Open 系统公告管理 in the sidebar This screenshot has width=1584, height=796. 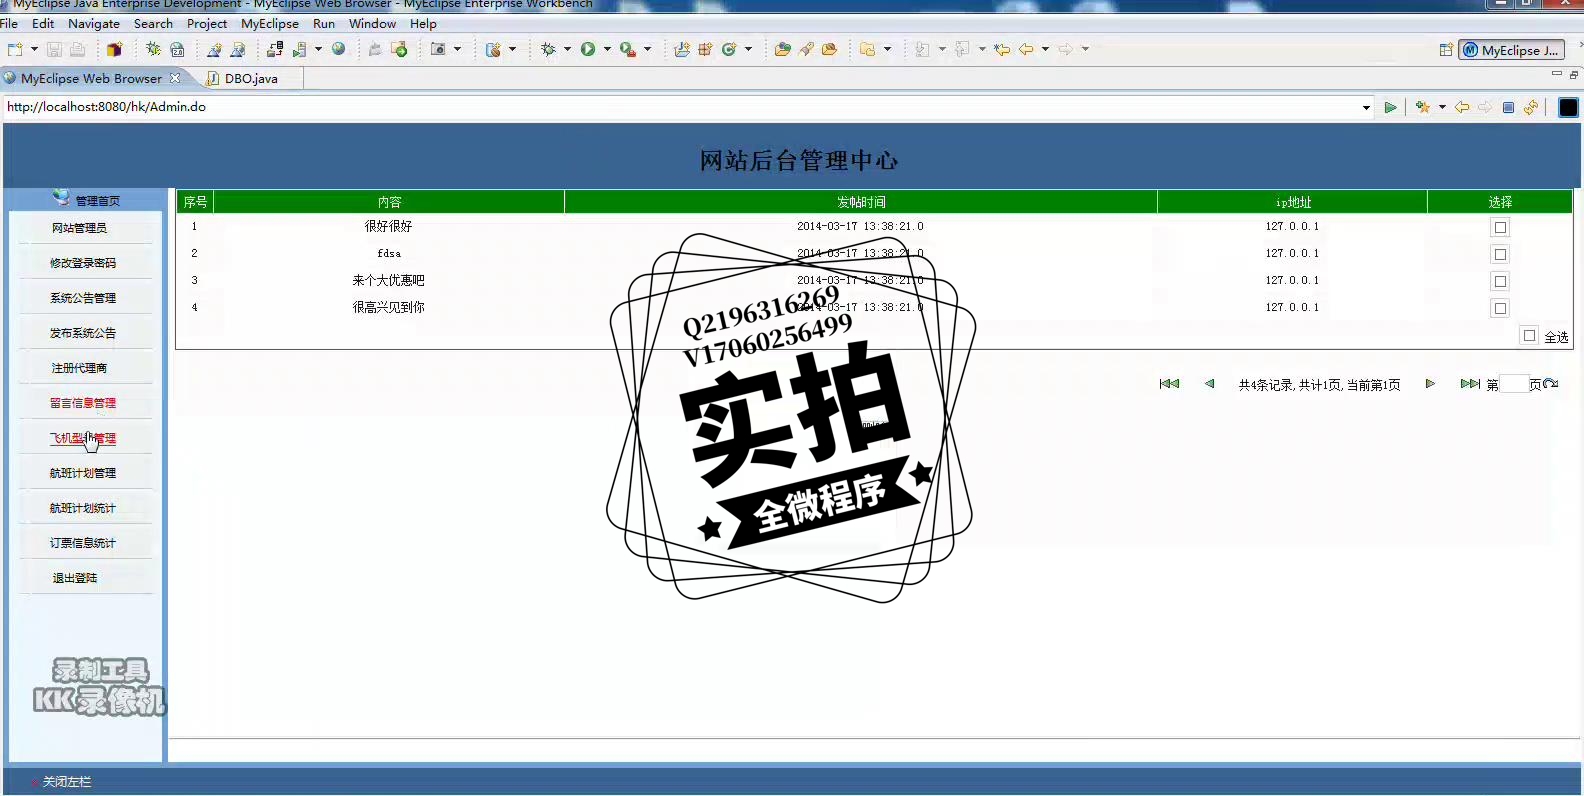coord(83,298)
